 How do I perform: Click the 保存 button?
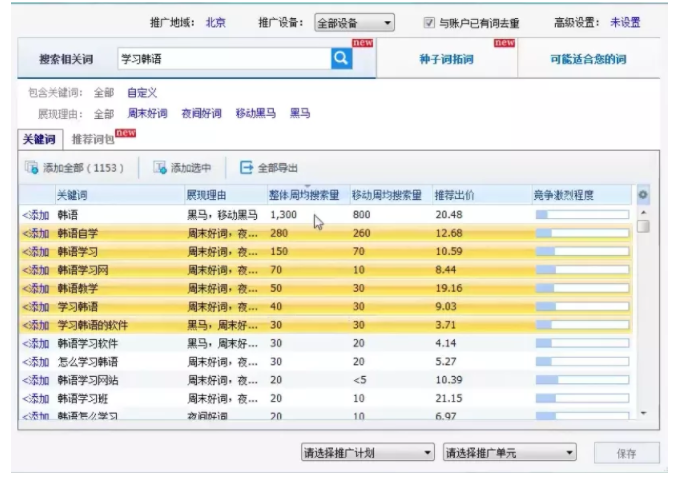(627, 453)
